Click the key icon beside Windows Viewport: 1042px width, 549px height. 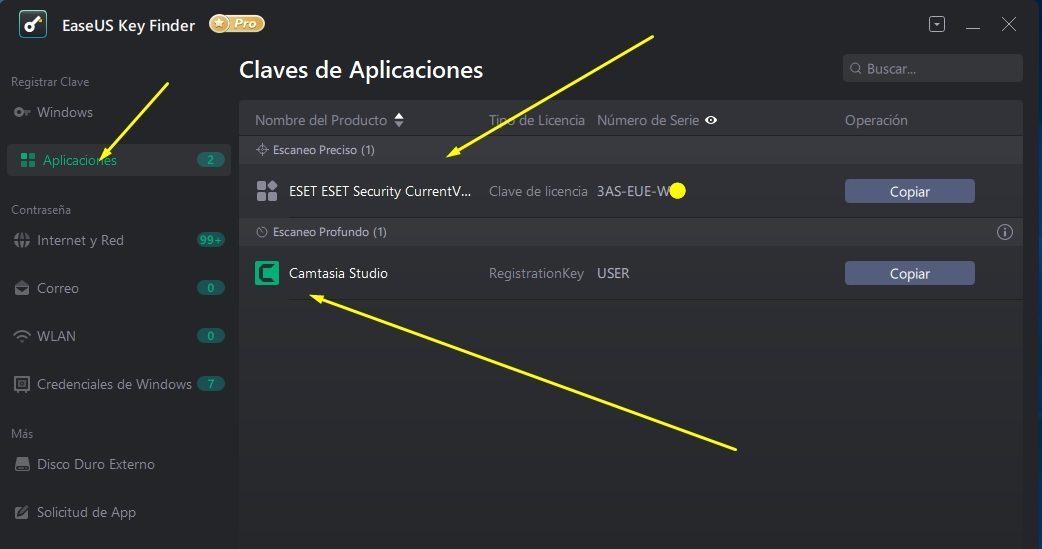[22, 112]
